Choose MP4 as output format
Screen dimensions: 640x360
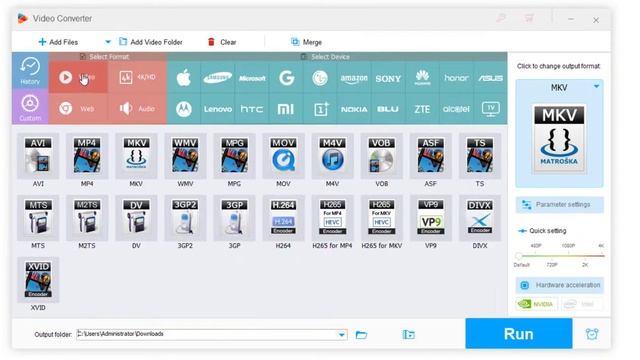click(x=87, y=156)
